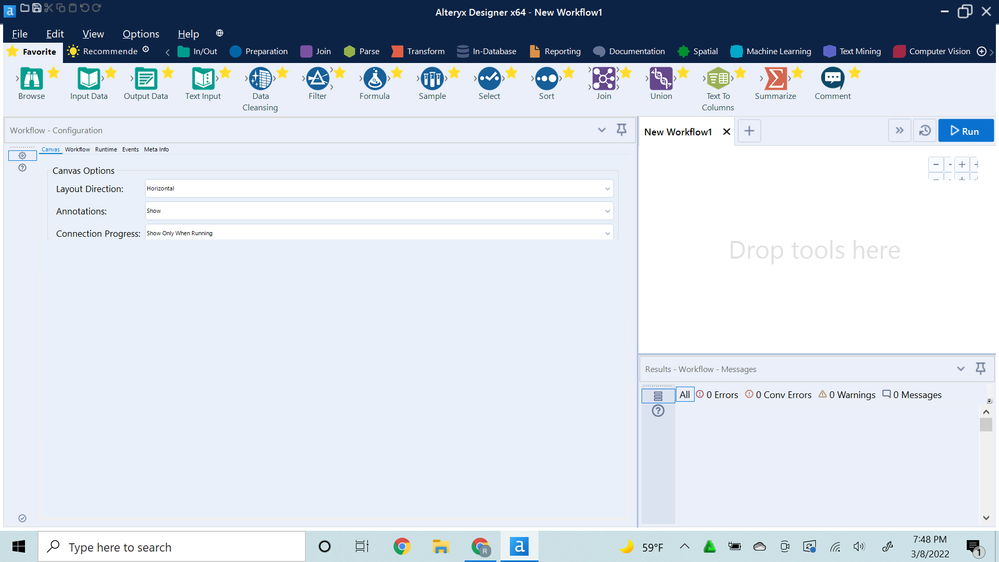Open the Preparation tool category
Viewport: 999px width, 562px height.
tap(259, 52)
